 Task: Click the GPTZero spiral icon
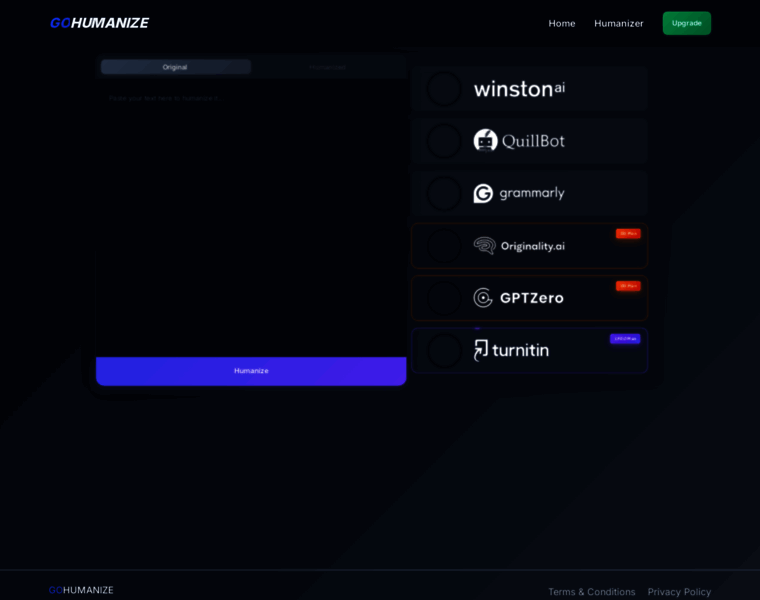(483, 298)
